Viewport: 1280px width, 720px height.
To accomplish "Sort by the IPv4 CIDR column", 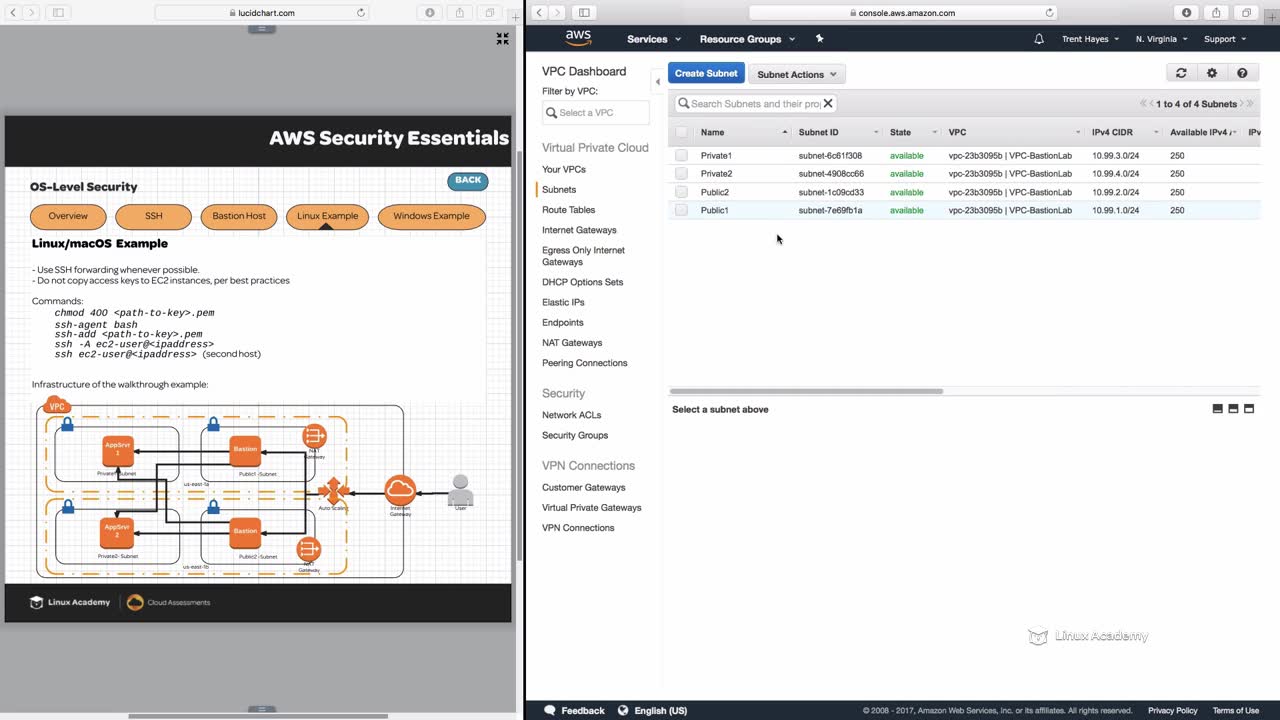I will [x=1125, y=132].
